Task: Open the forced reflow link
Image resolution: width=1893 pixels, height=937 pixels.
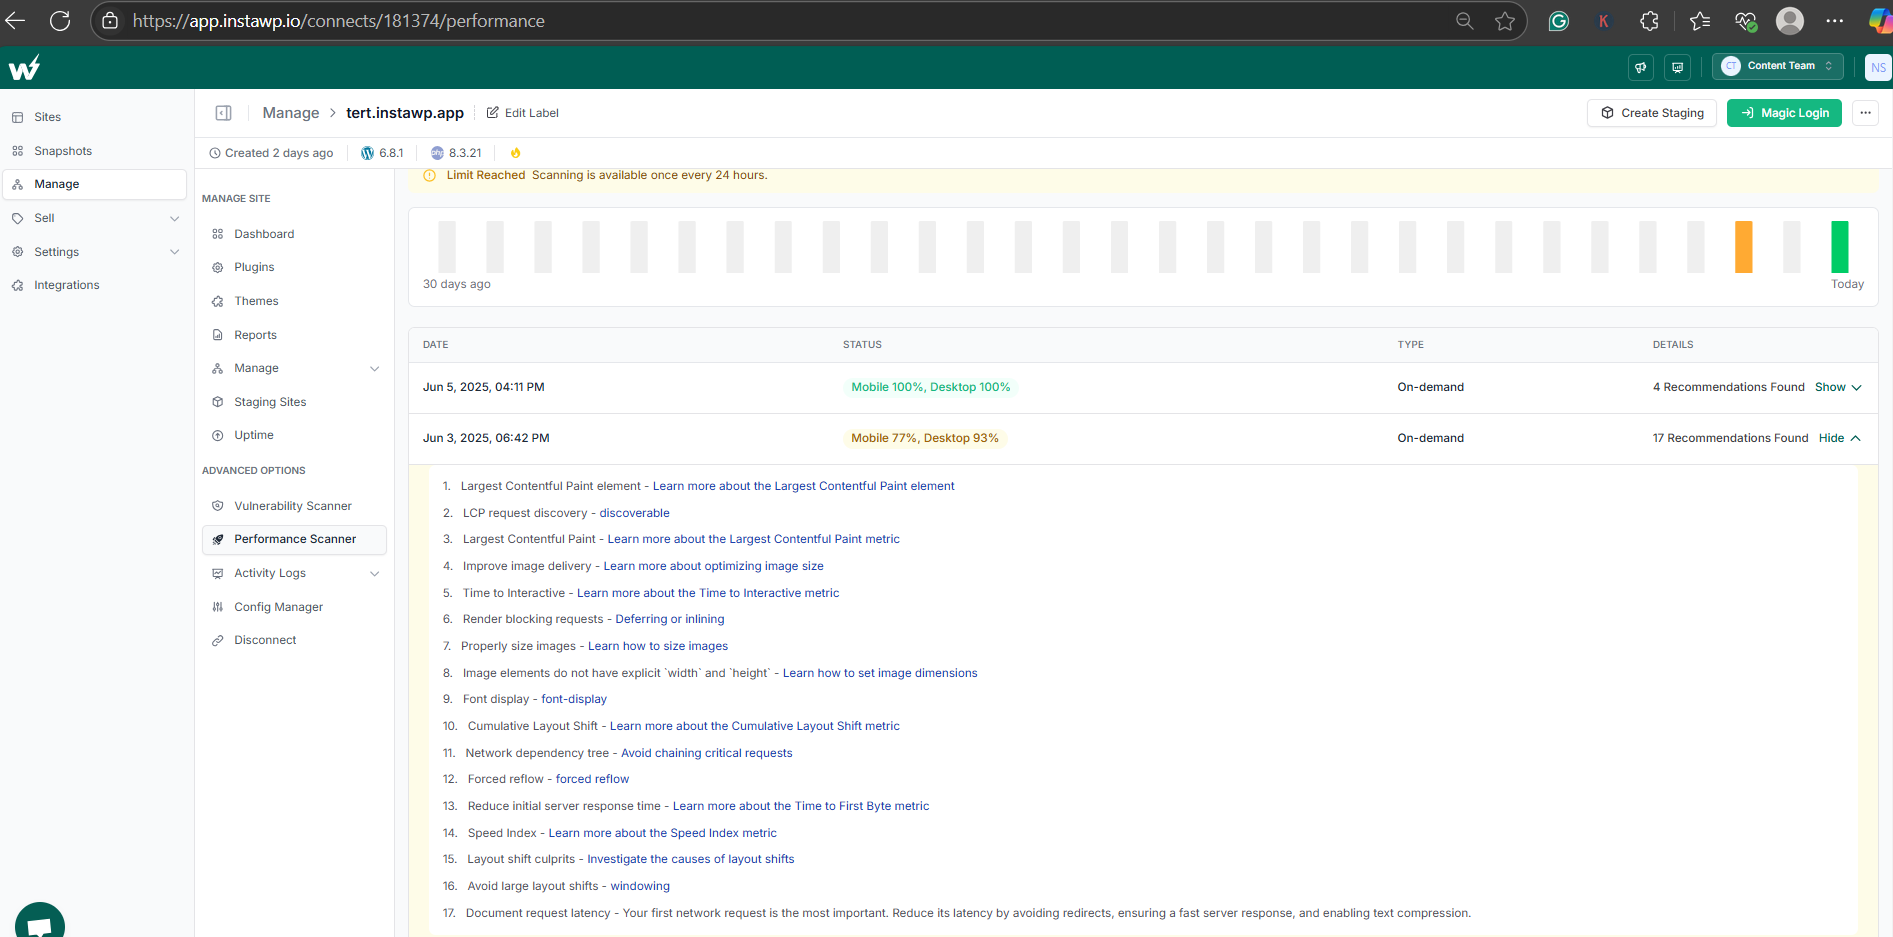Action: (x=592, y=779)
